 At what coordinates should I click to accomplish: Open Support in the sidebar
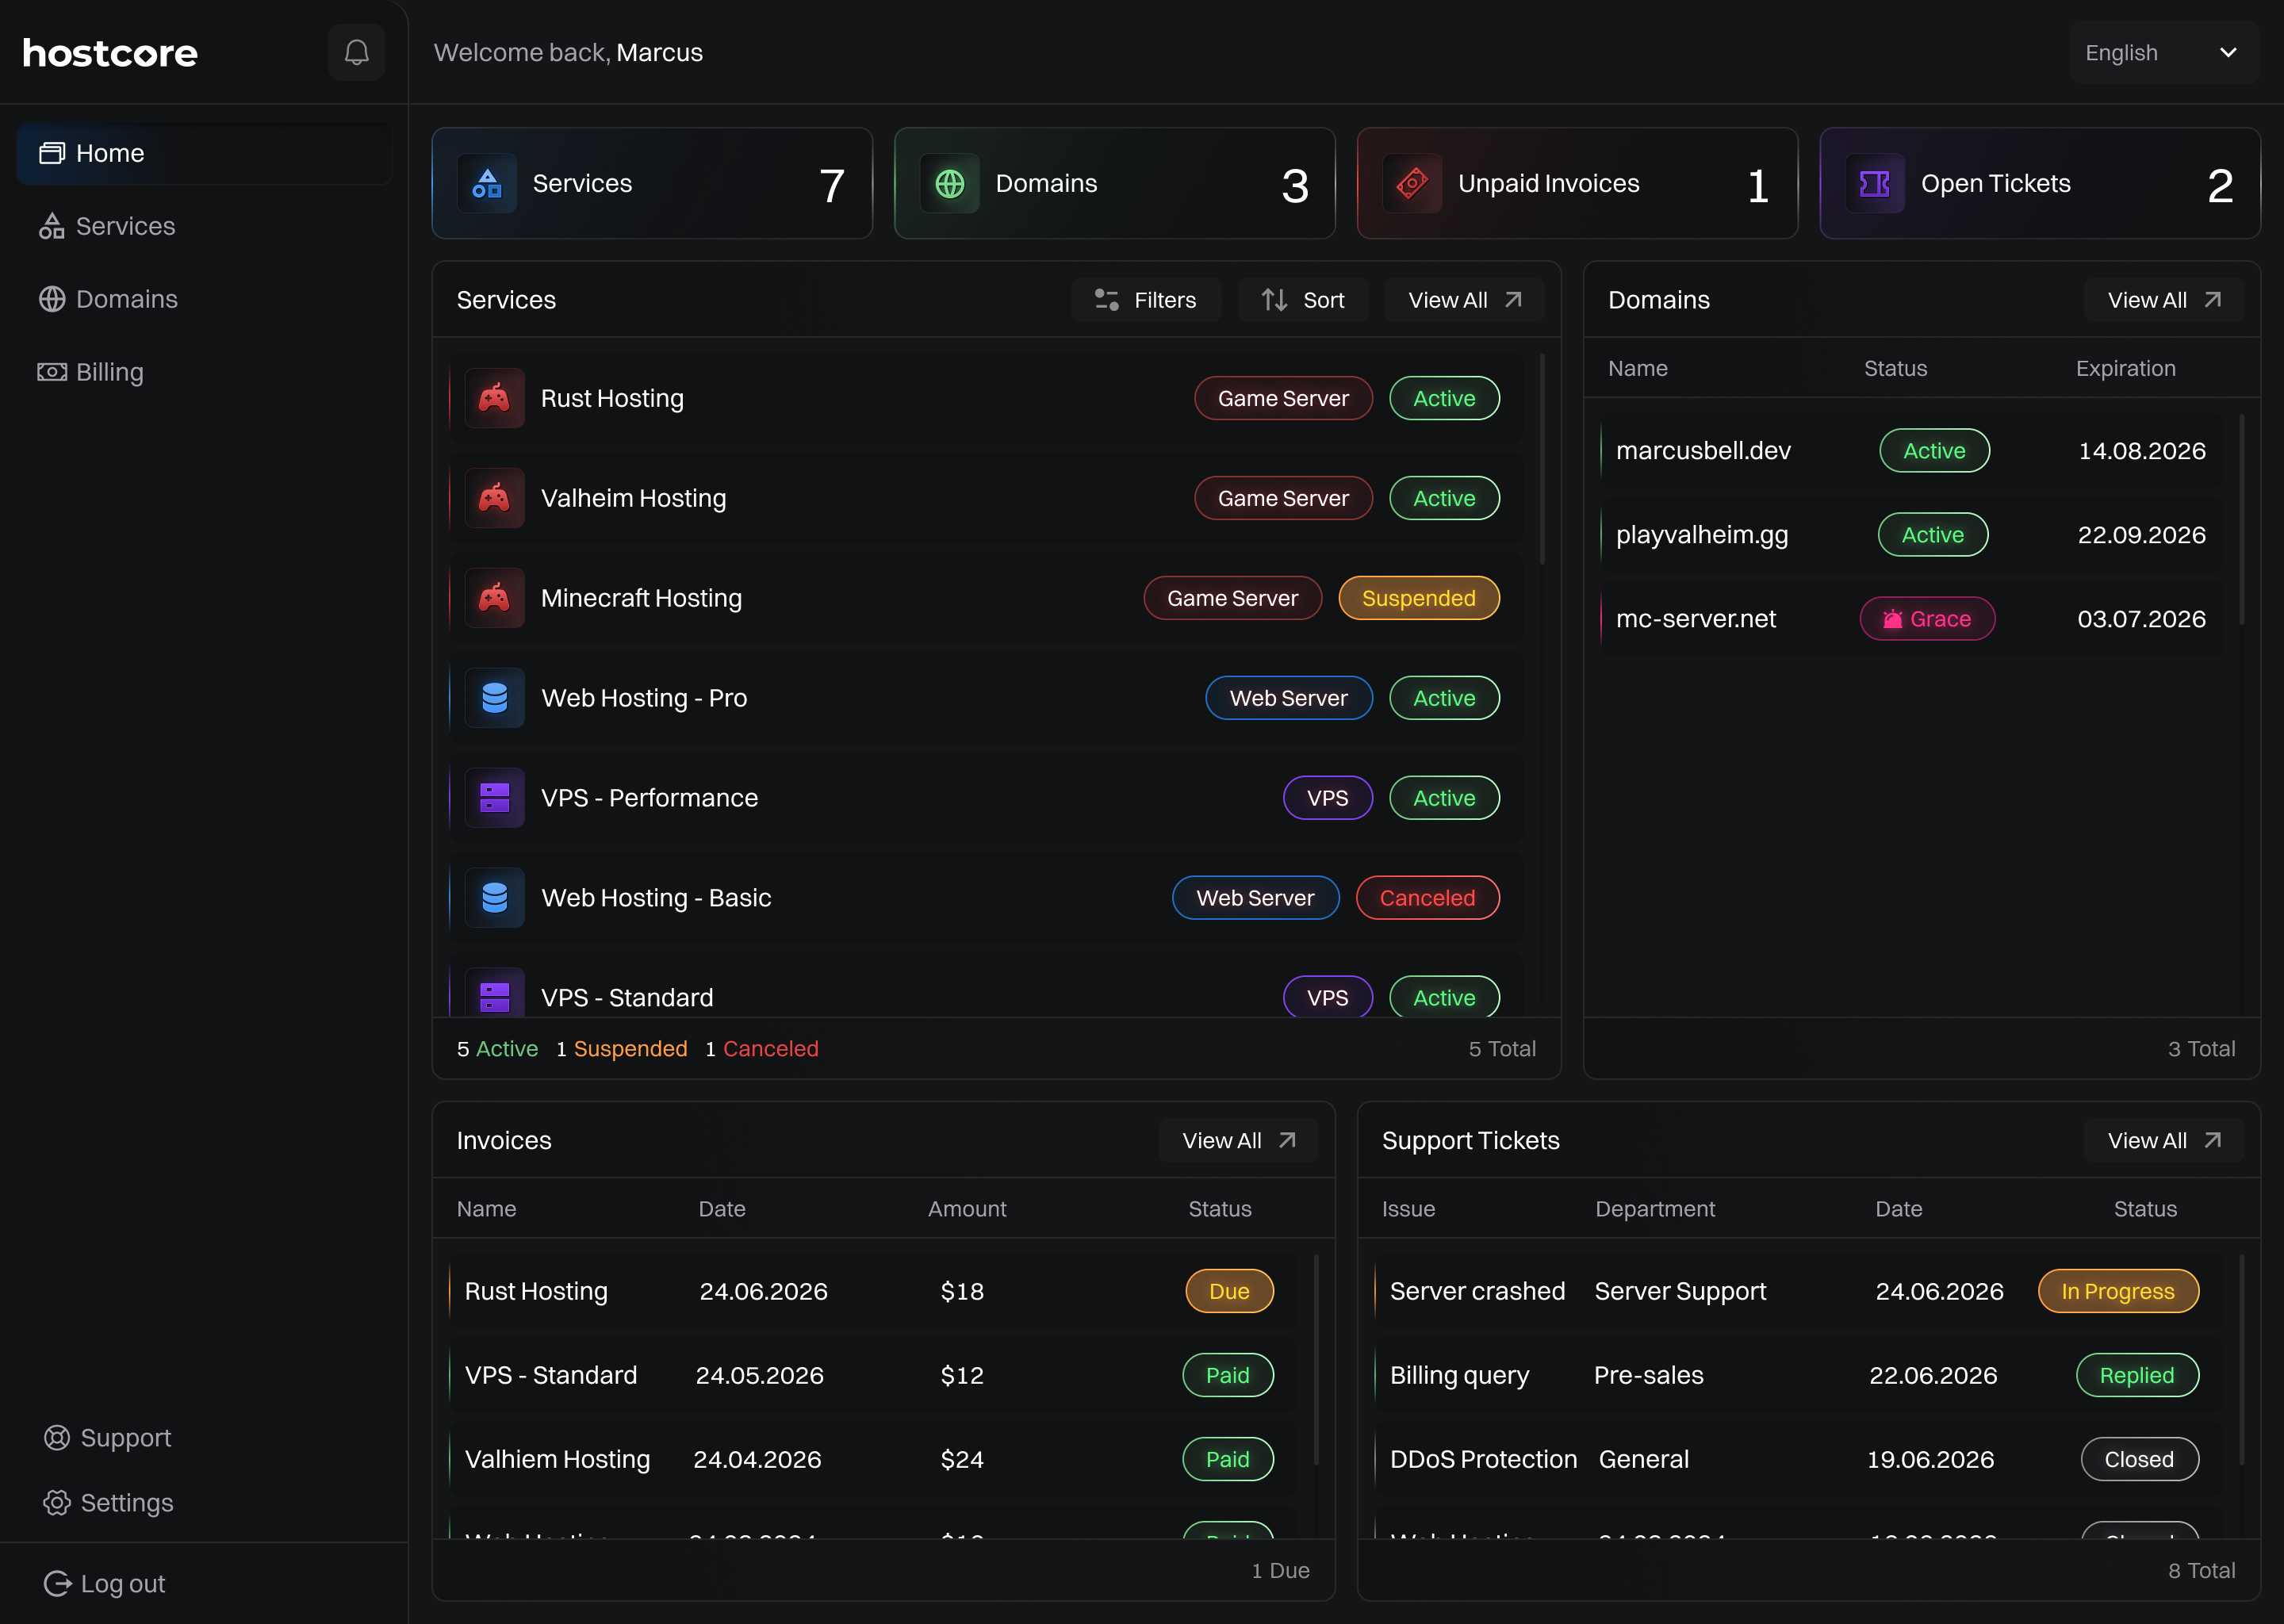108,1437
